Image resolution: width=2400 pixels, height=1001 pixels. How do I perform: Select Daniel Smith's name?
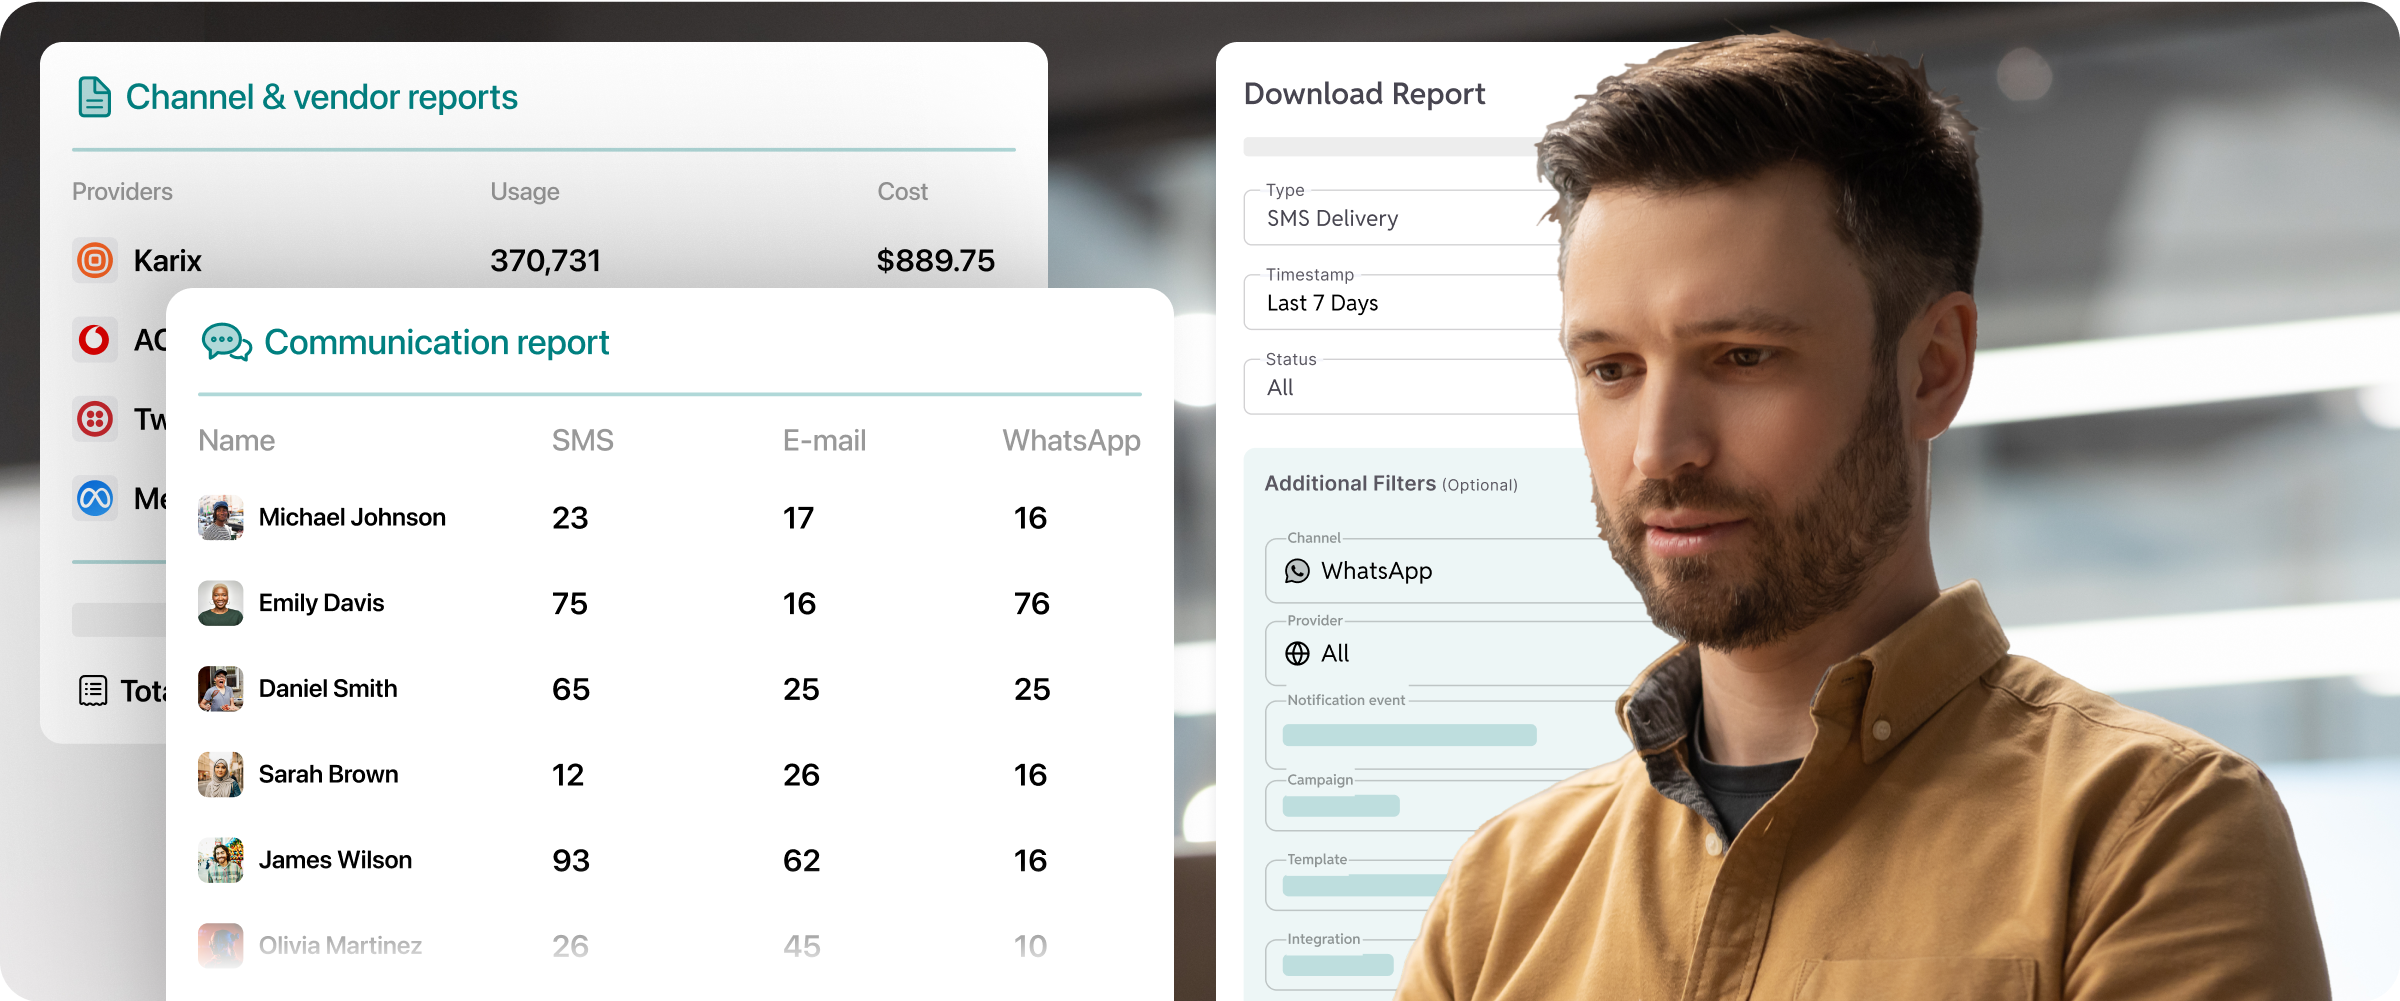[328, 689]
